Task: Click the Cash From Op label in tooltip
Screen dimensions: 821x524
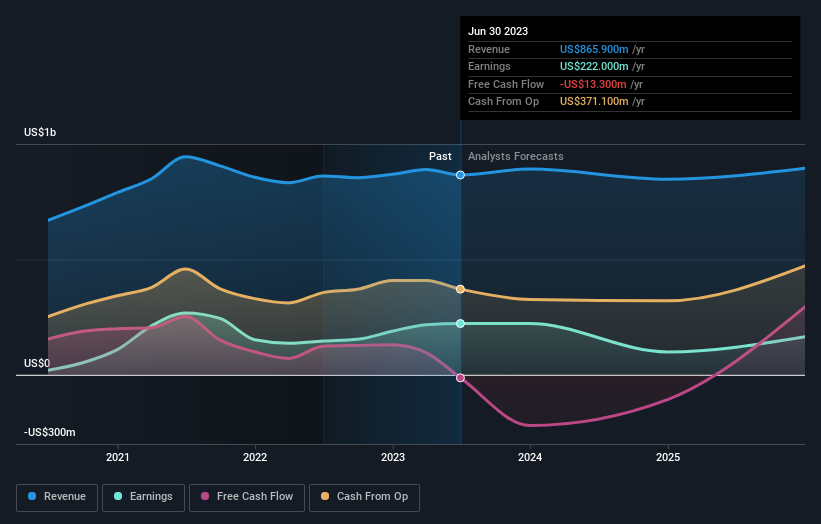Action: click(x=503, y=102)
